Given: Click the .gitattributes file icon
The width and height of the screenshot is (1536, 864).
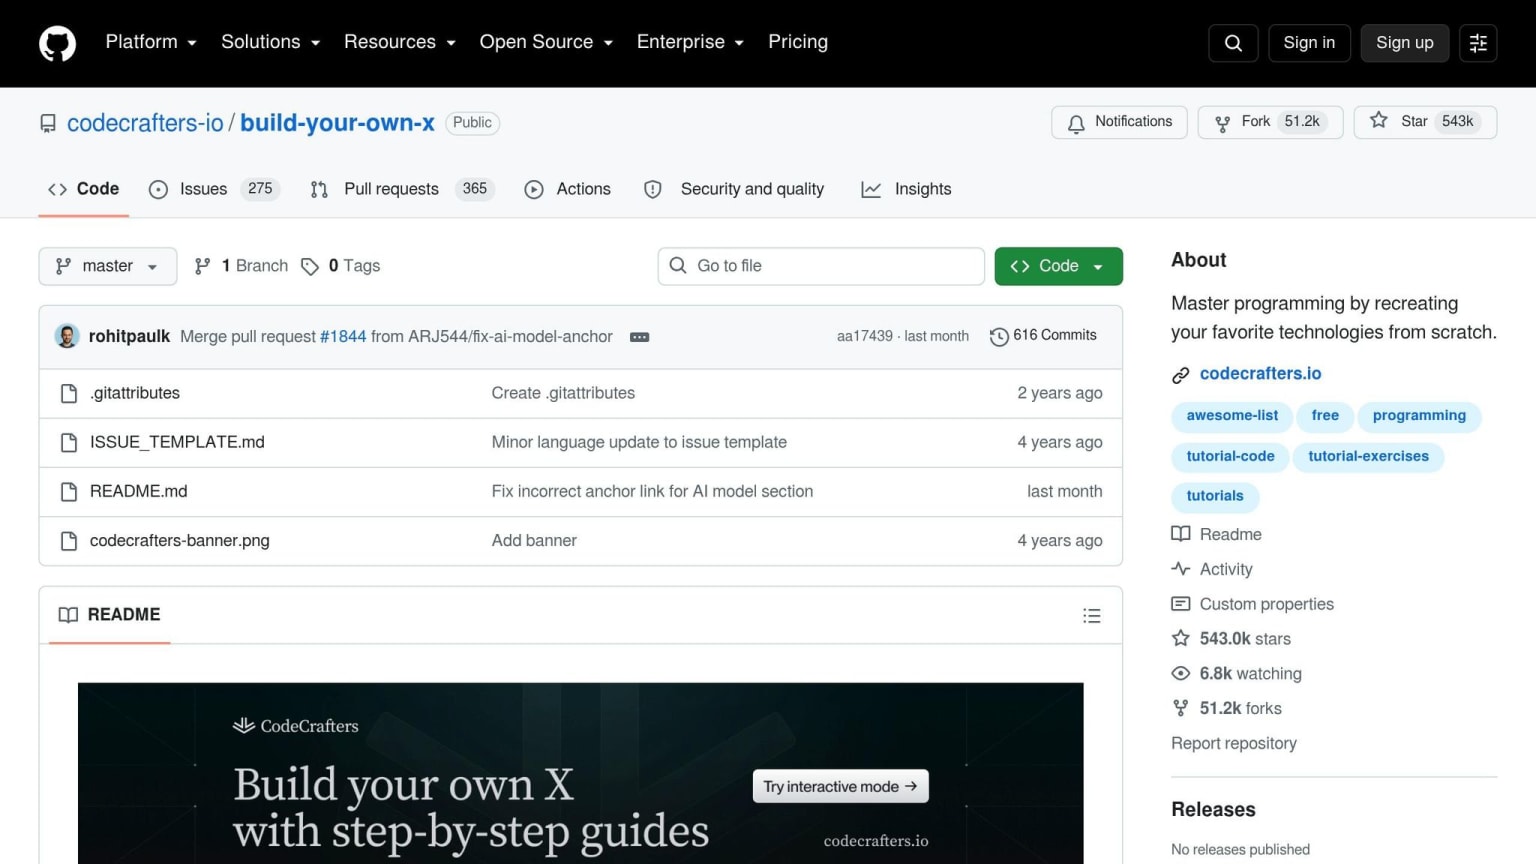Looking at the screenshot, I should coord(69,394).
